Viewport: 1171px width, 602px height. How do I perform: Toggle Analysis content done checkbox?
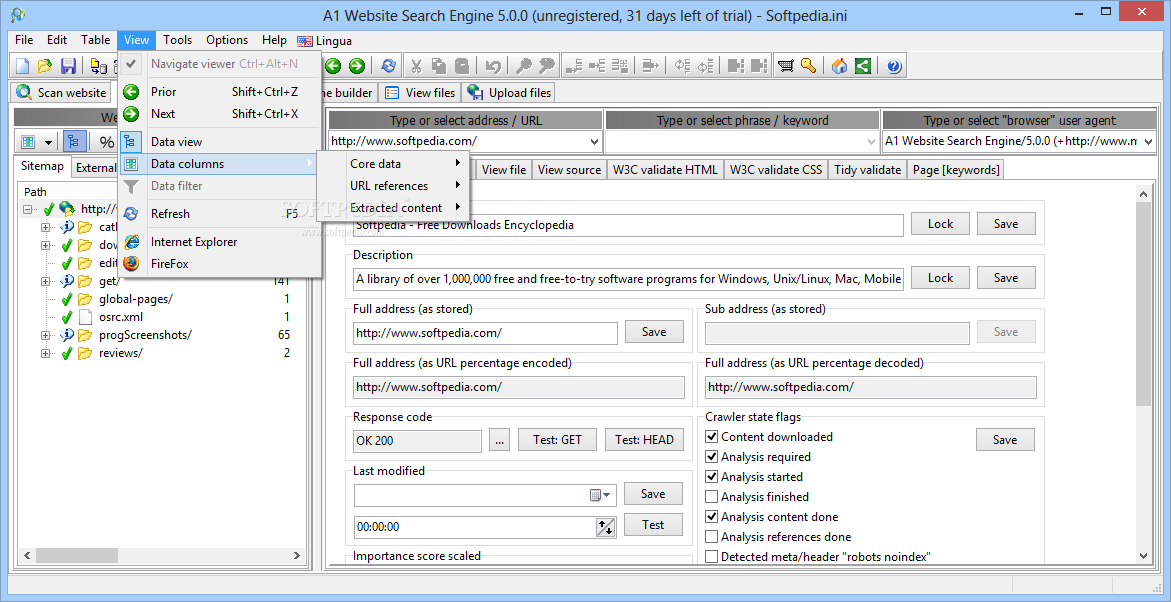pyautogui.click(x=712, y=517)
